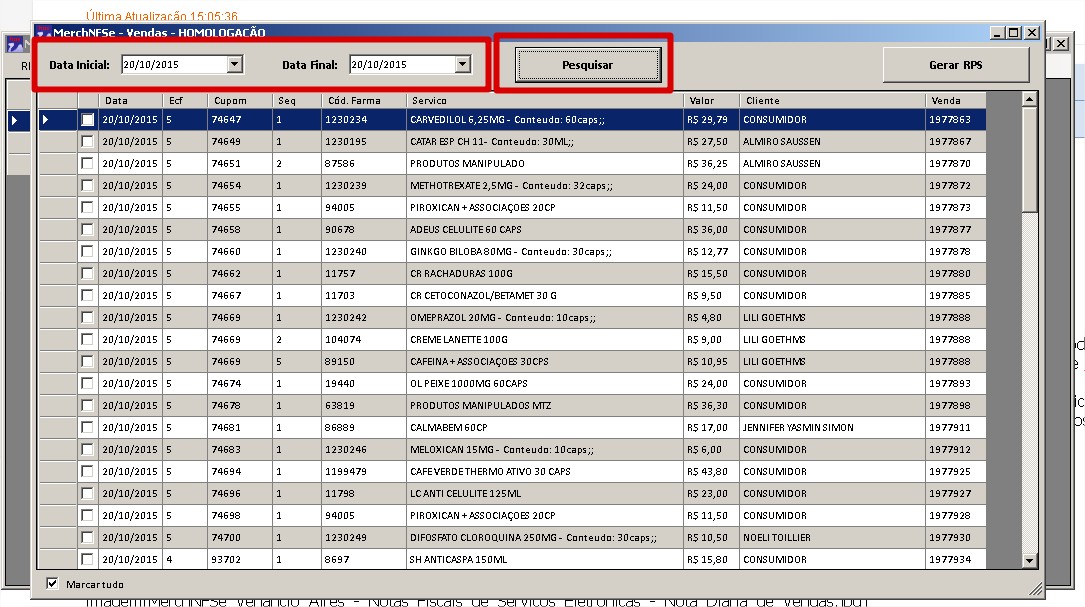This screenshot has height=607, width=1085.
Task: Maximize the MerchNFSe Vendas window
Action: 1013,33
